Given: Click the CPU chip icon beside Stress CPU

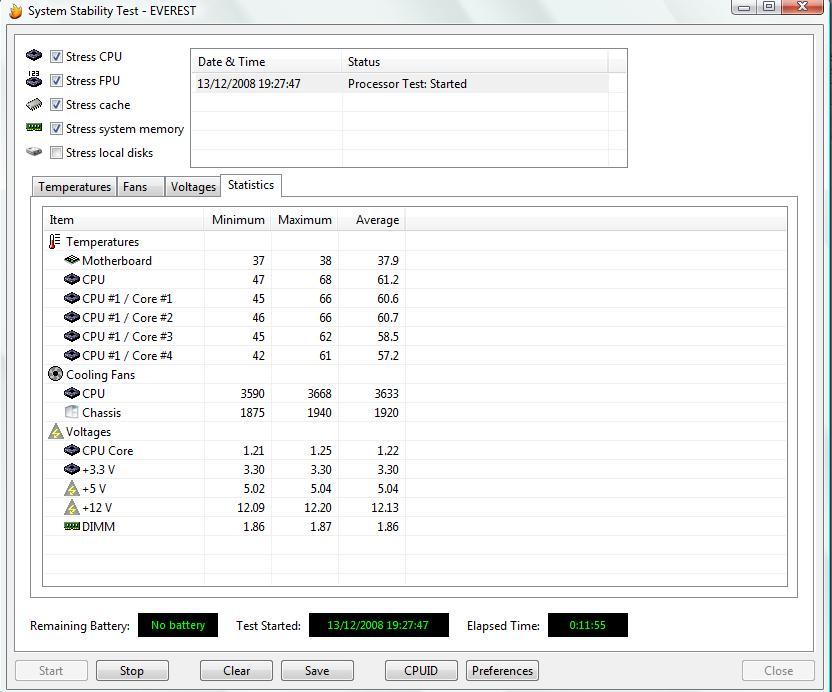Looking at the screenshot, I should [x=34, y=55].
